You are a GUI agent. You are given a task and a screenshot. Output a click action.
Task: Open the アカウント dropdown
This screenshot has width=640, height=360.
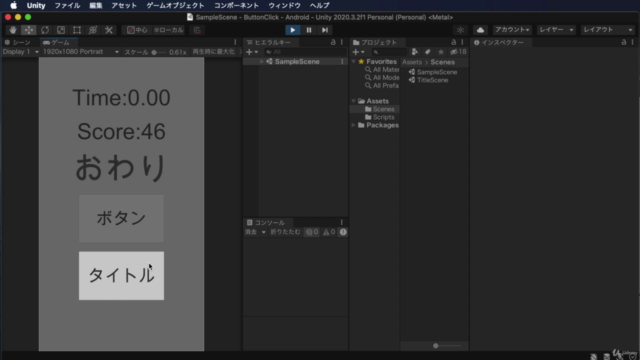pos(512,30)
